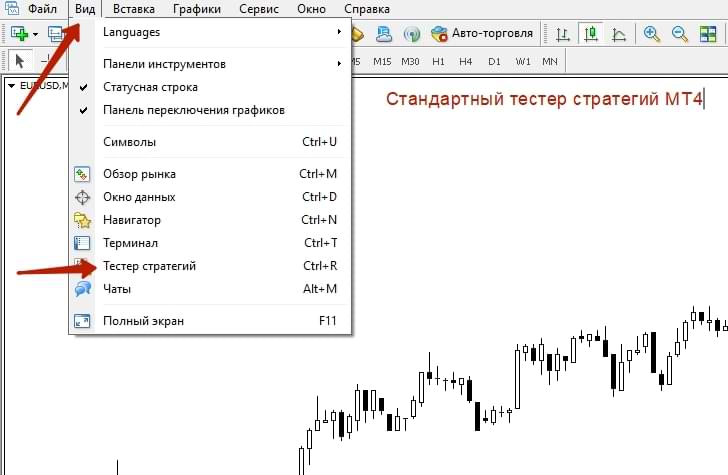Open the Сервис menu
This screenshot has width=728, height=475.
tap(259, 8)
